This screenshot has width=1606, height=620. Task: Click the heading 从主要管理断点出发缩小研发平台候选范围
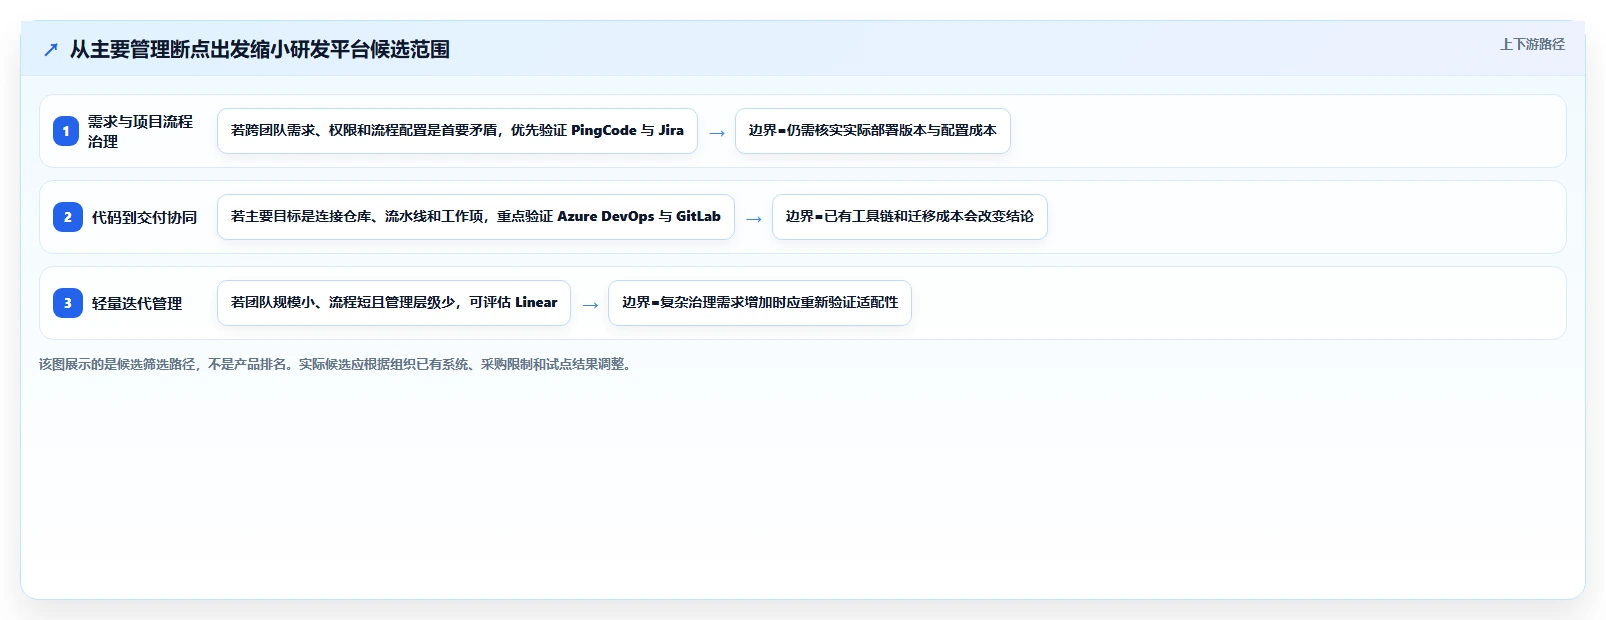pyautogui.click(x=260, y=50)
